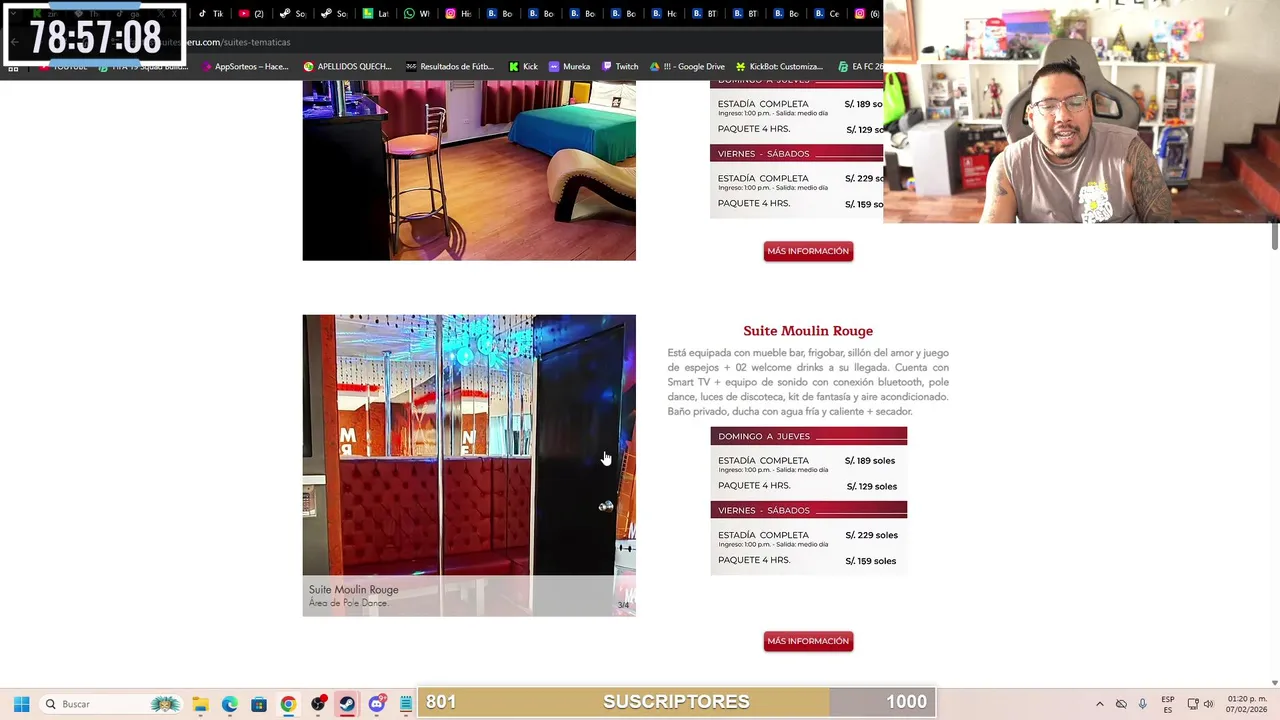The height and width of the screenshot is (720, 1280).
Task: Click Suite Moulin Rouge pole dance photo
Action: coord(469,465)
